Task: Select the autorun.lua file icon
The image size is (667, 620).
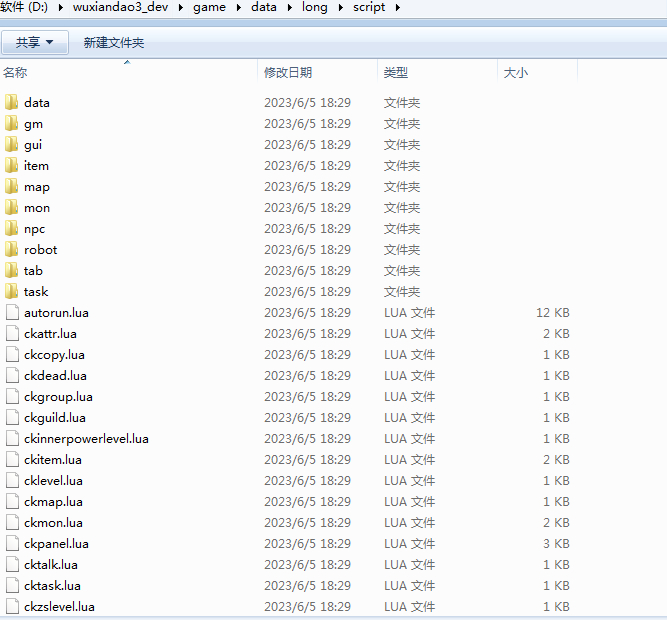Action: pos(12,312)
